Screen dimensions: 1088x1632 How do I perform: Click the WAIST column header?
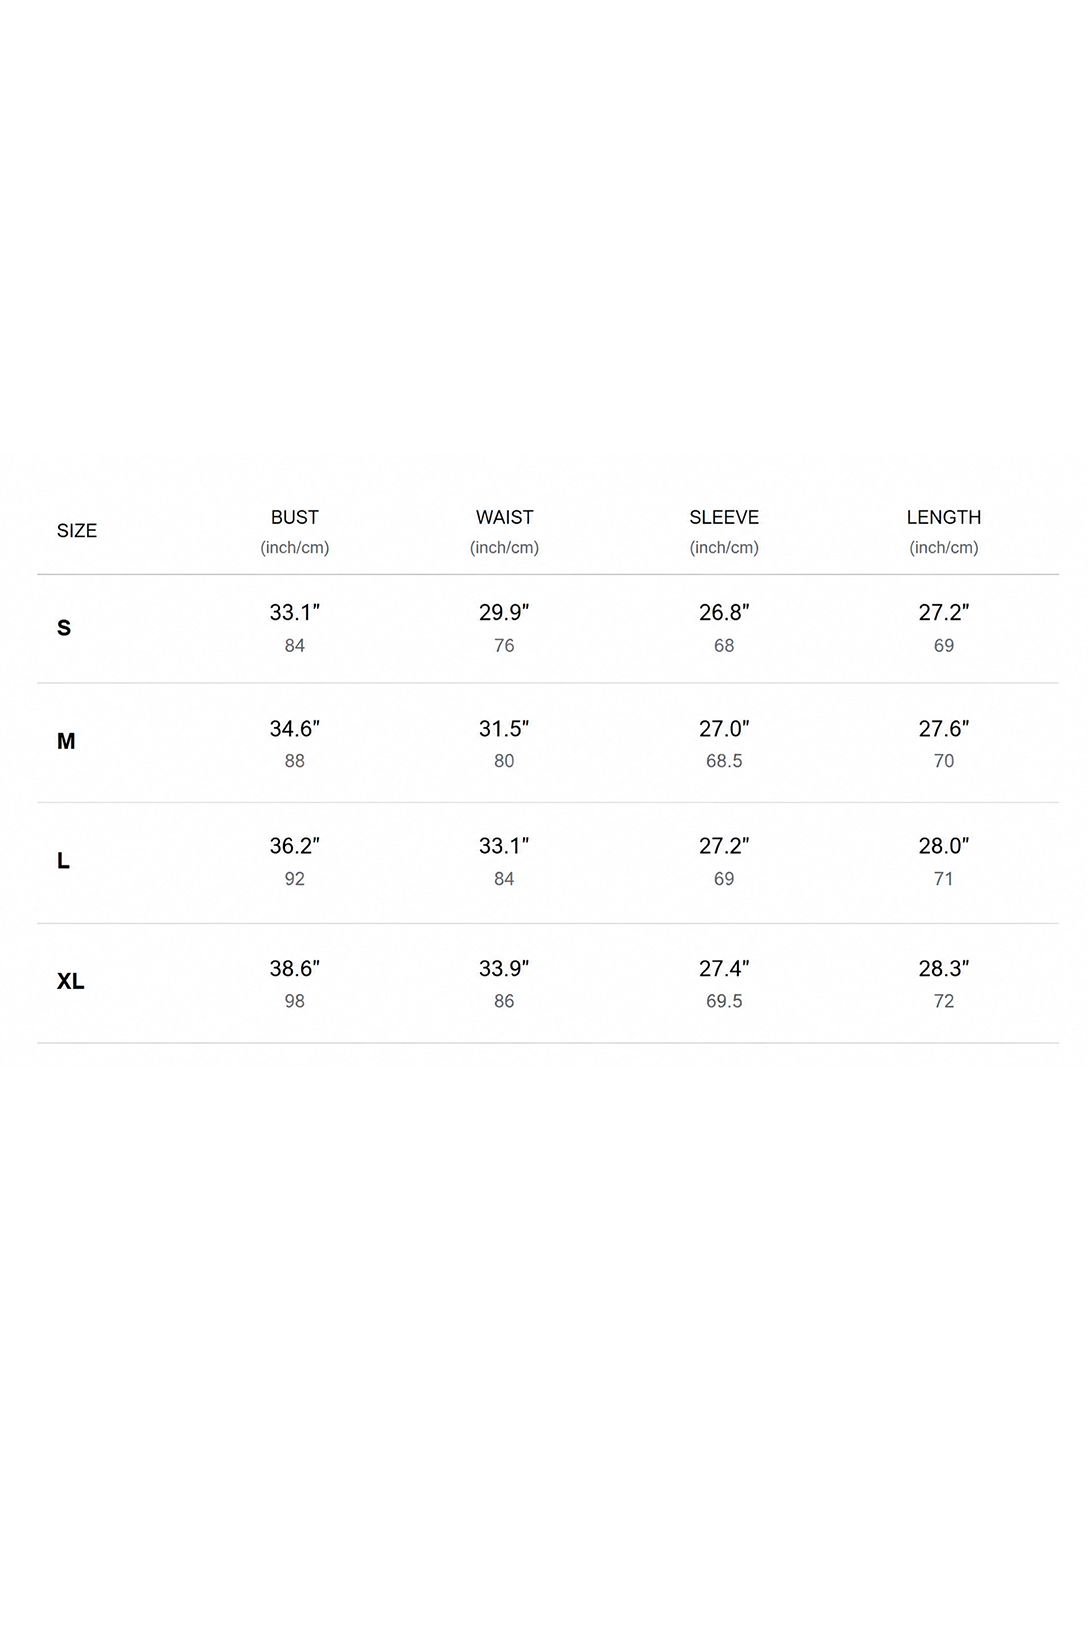point(505,518)
